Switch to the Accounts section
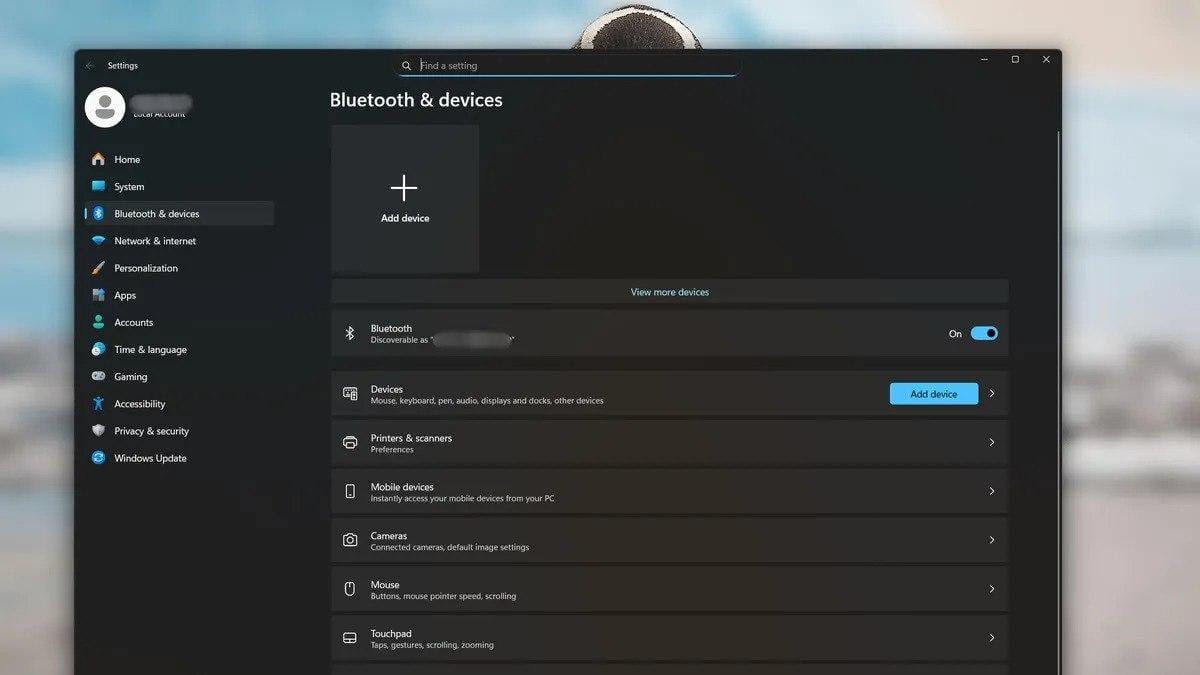The height and width of the screenshot is (675, 1200). (x=133, y=323)
